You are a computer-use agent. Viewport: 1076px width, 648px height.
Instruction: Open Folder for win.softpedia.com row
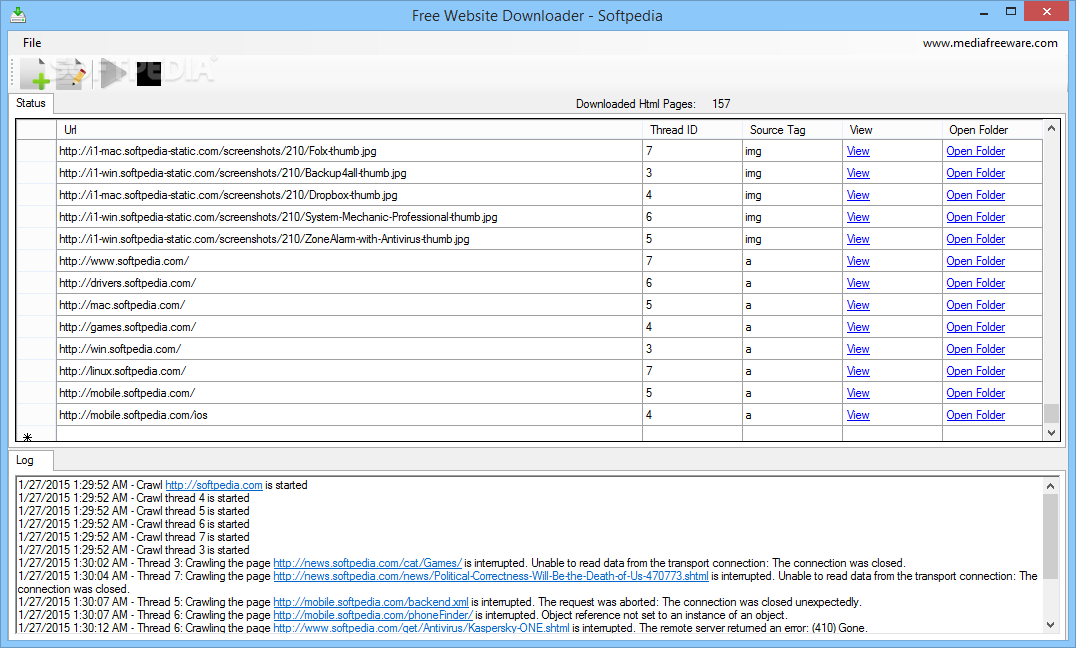tap(975, 349)
